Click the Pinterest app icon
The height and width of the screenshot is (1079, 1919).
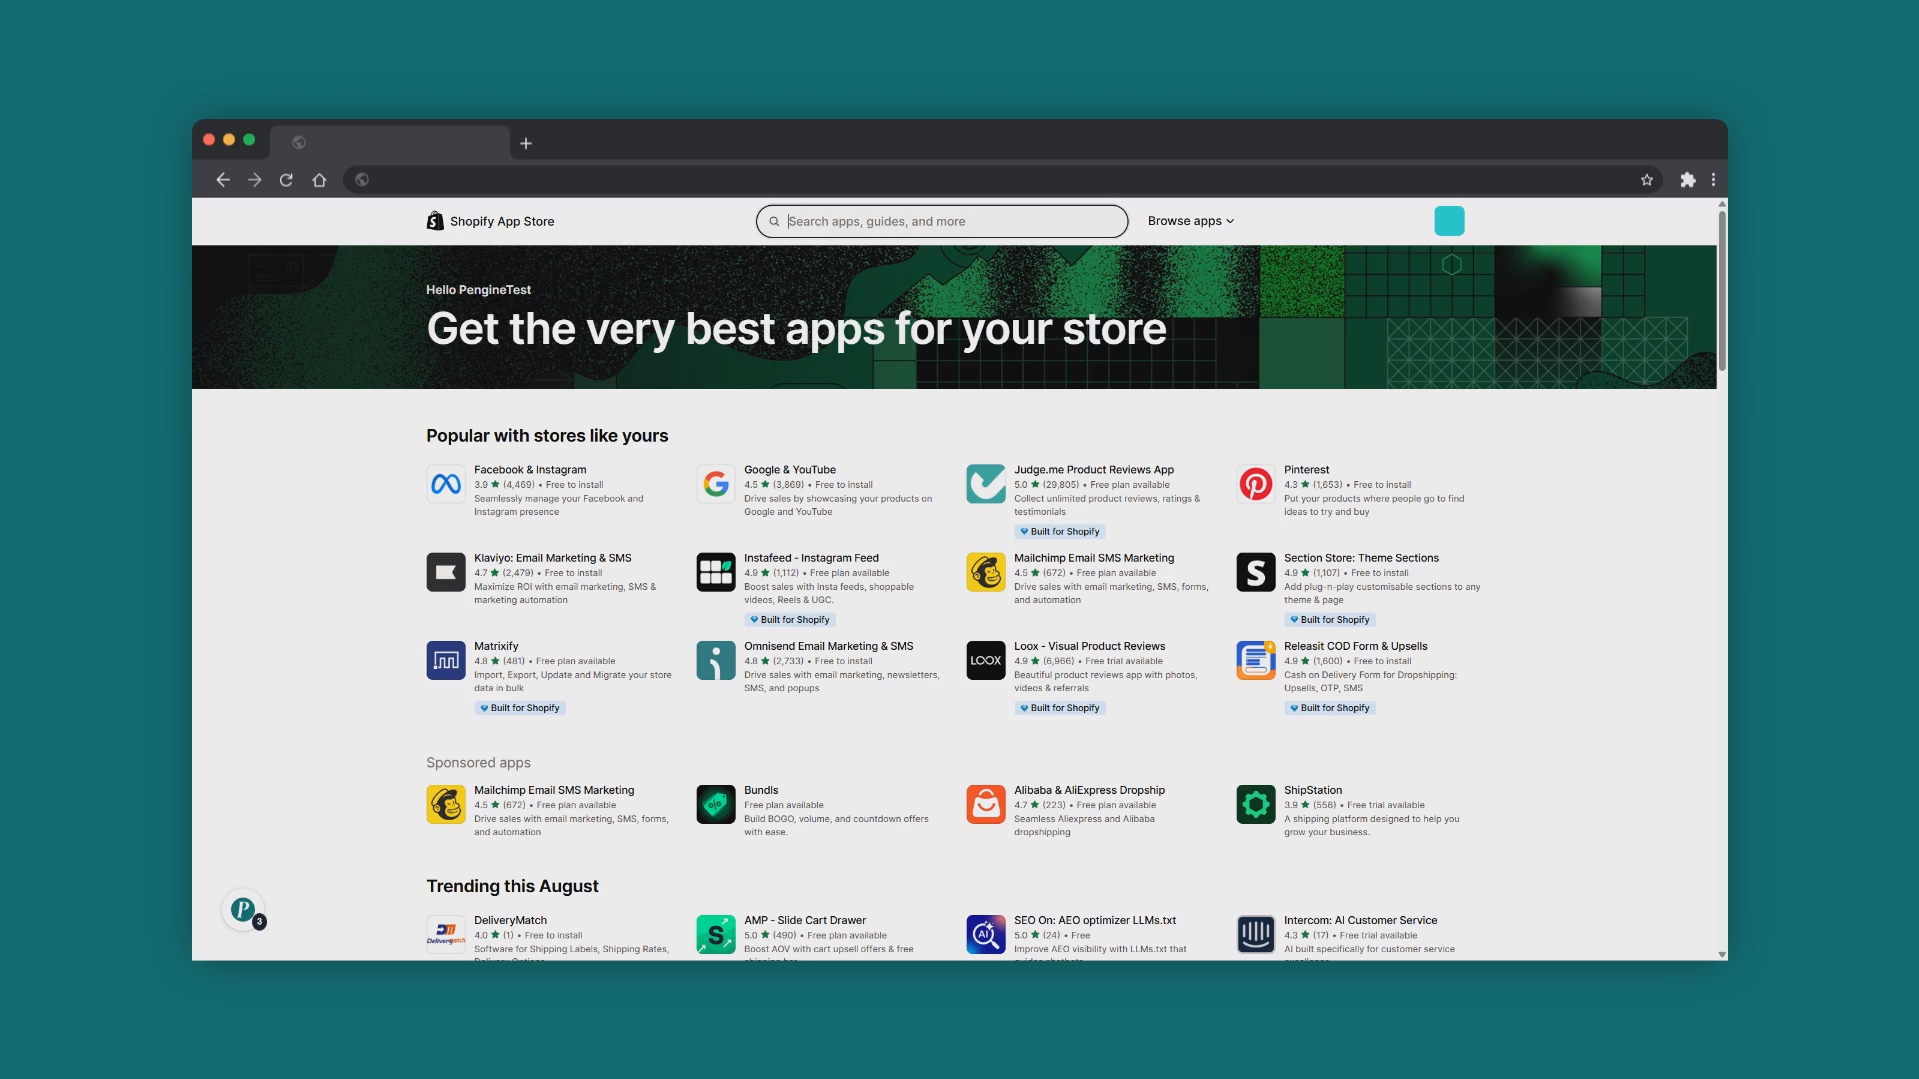pos(1256,485)
